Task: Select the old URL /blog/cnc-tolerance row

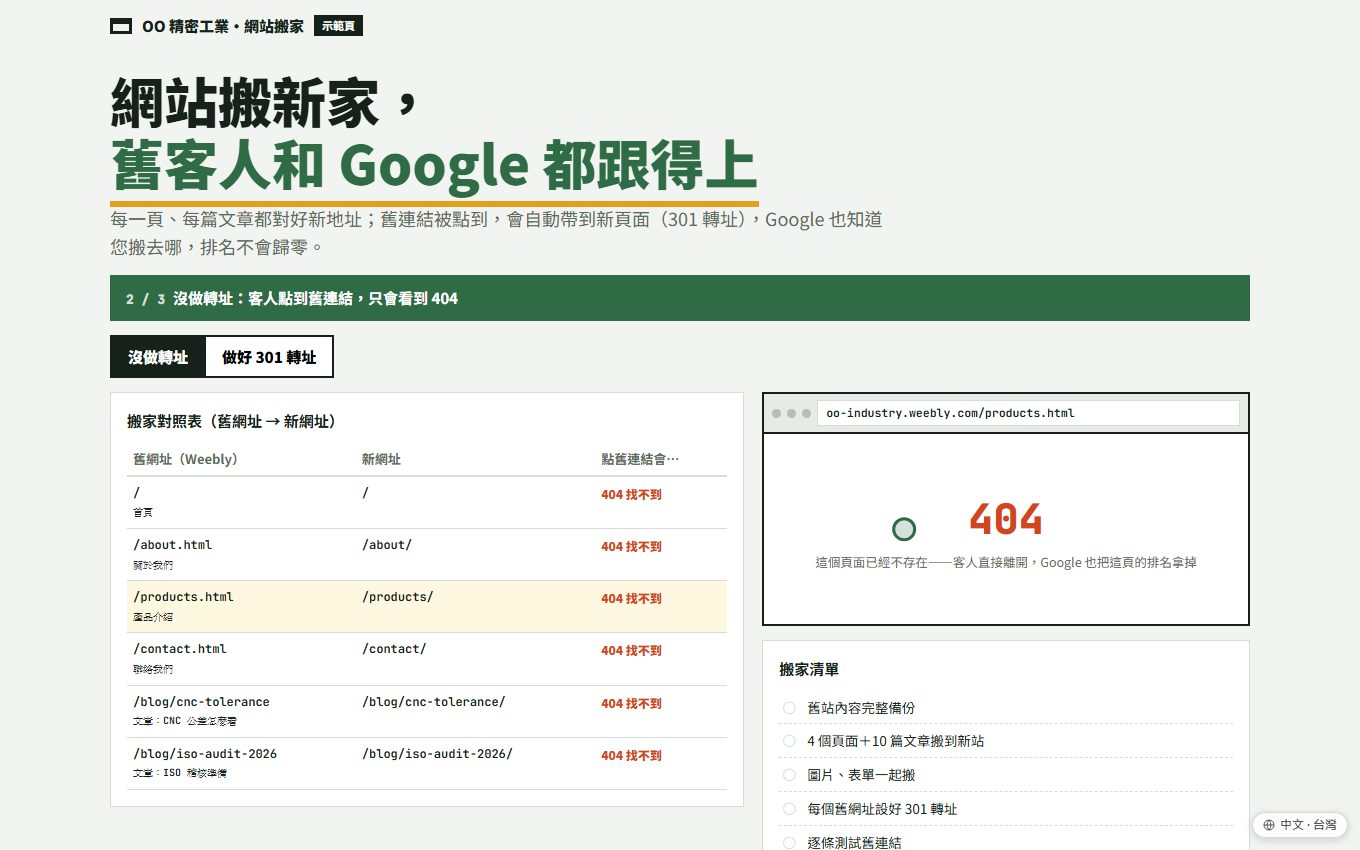Action: coord(427,712)
